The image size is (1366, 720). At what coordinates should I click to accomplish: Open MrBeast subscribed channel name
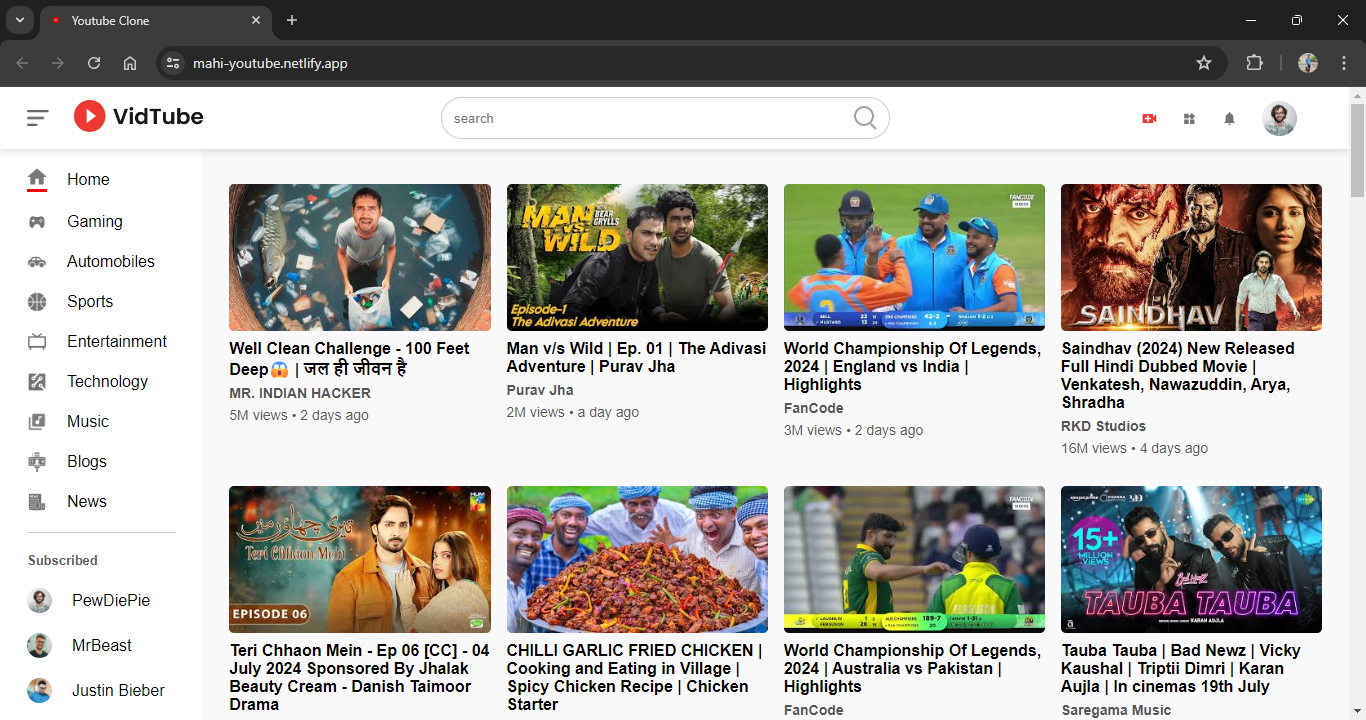point(102,646)
